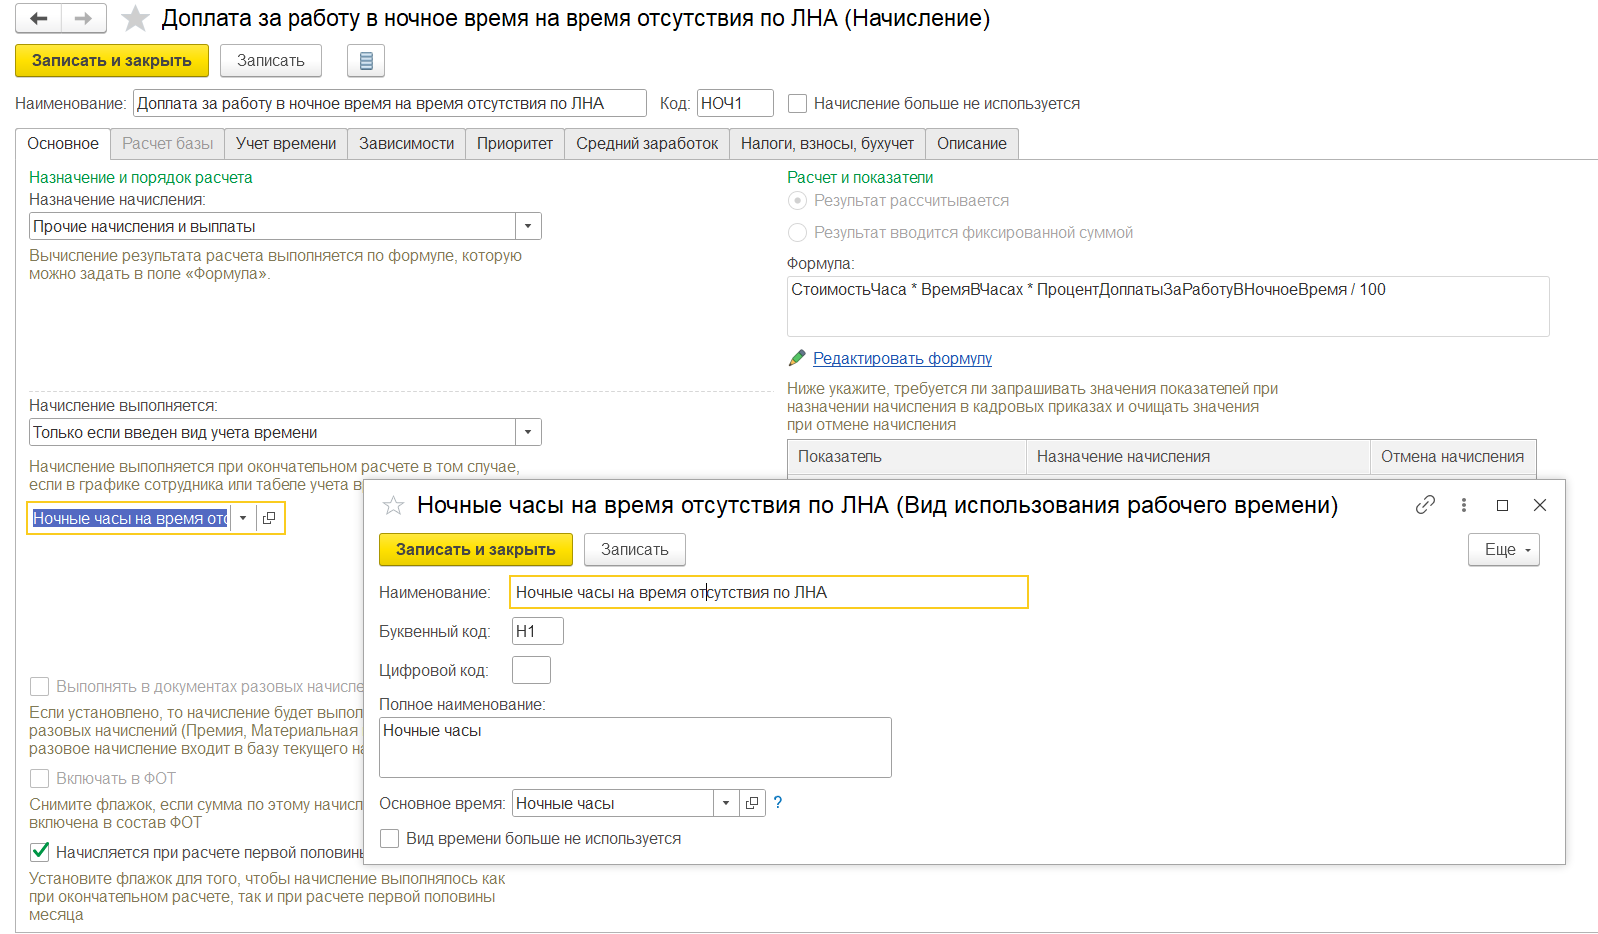The image size is (1598, 934).
Task: Open the Редактировать формулу link
Action: click(902, 358)
